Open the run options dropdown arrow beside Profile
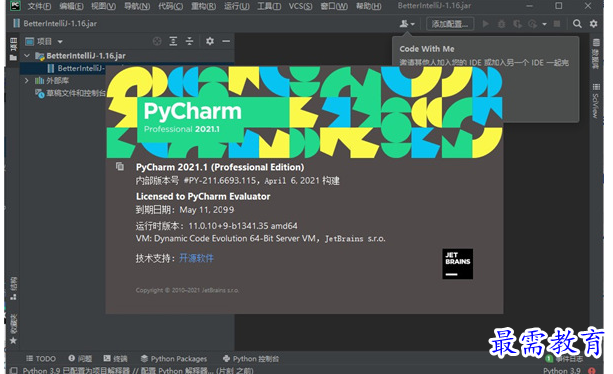The image size is (613, 374). point(544,24)
